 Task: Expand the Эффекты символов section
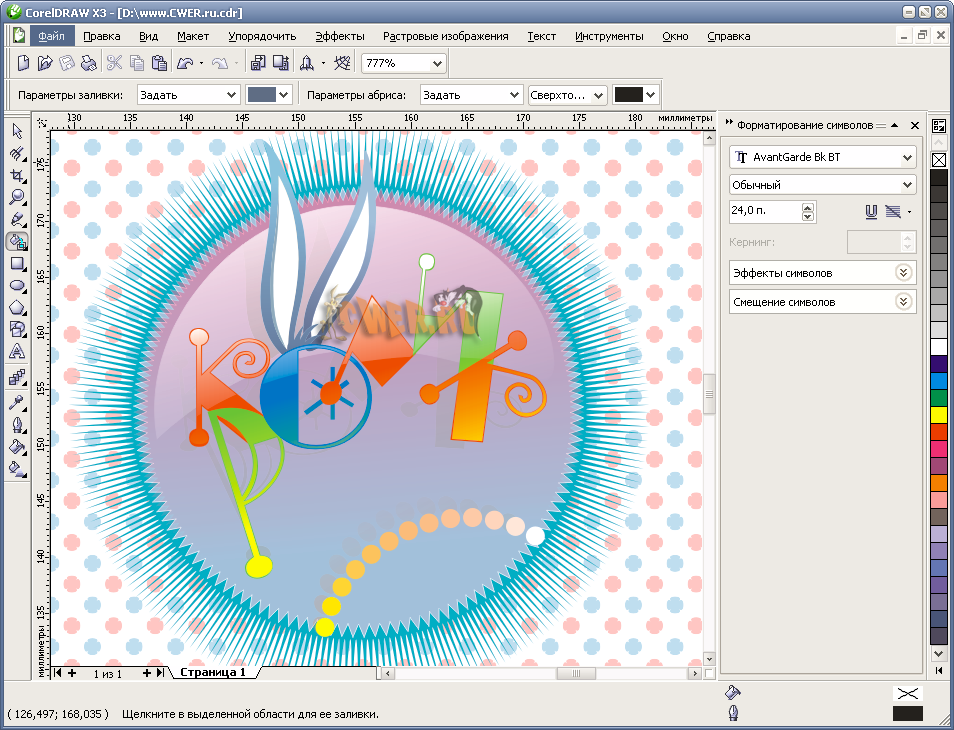pyautogui.click(x=903, y=272)
